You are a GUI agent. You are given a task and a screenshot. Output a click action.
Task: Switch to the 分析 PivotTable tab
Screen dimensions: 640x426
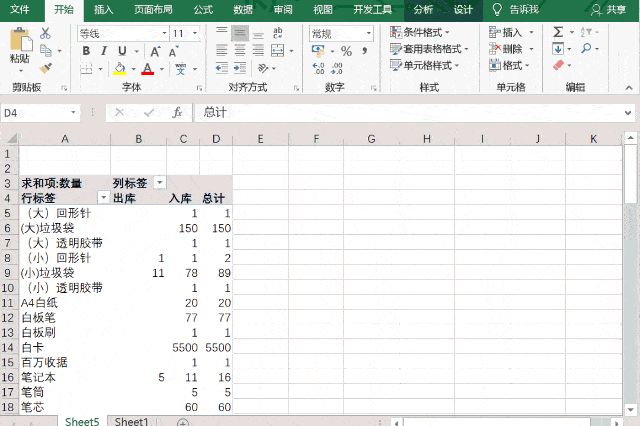coord(423,9)
